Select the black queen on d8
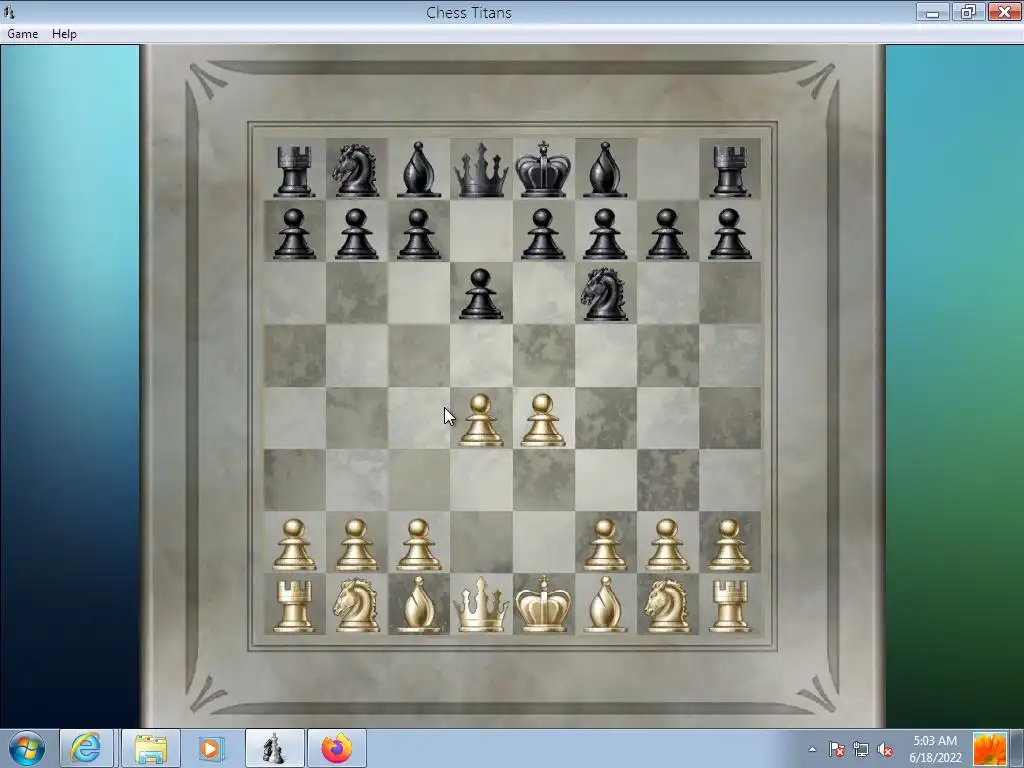 (481, 169)
